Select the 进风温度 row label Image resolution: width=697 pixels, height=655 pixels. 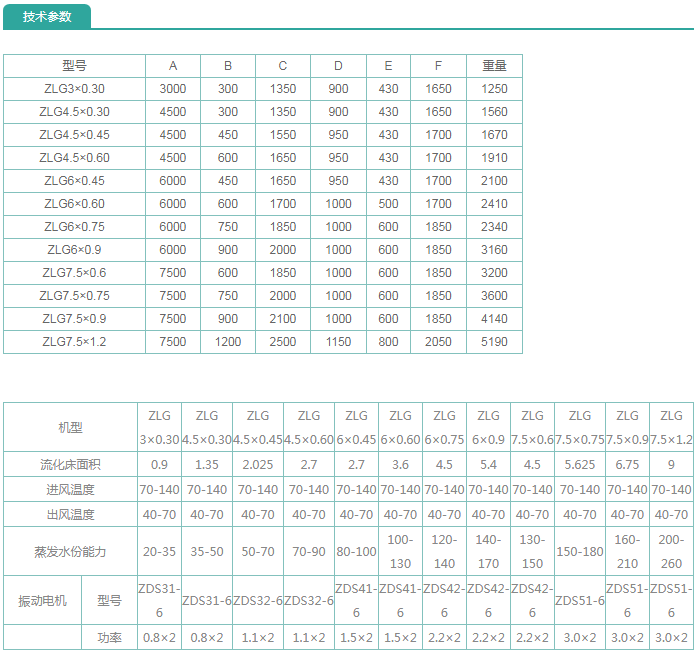70,490
